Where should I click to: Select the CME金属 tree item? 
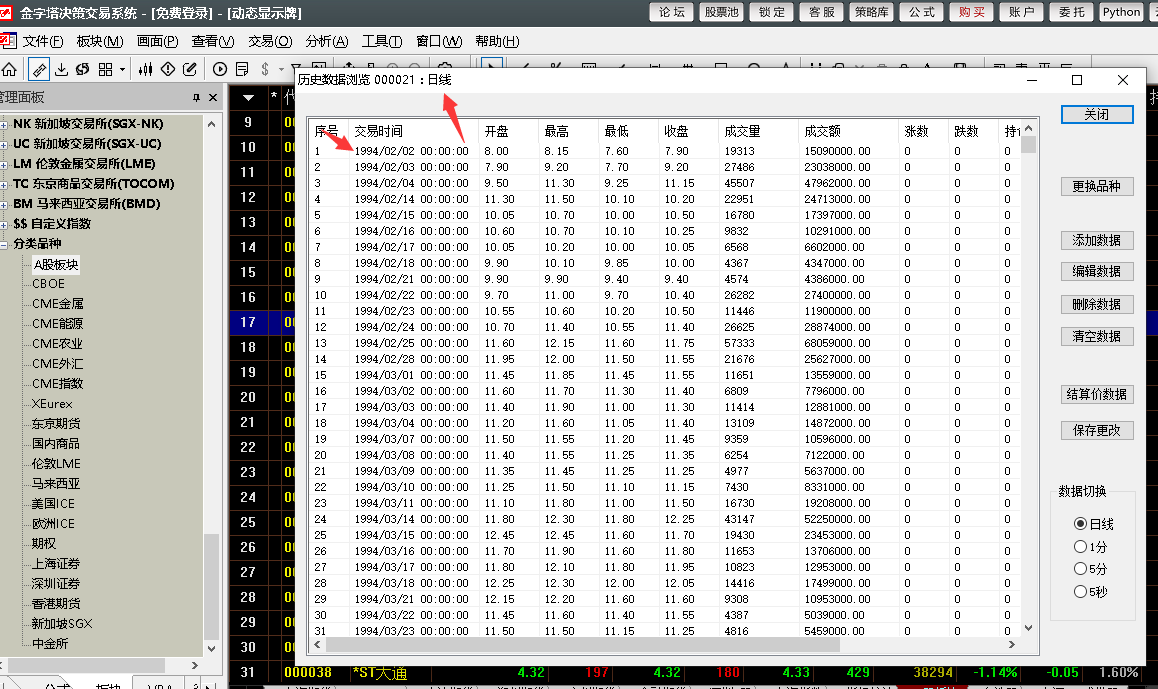point(58,304)
